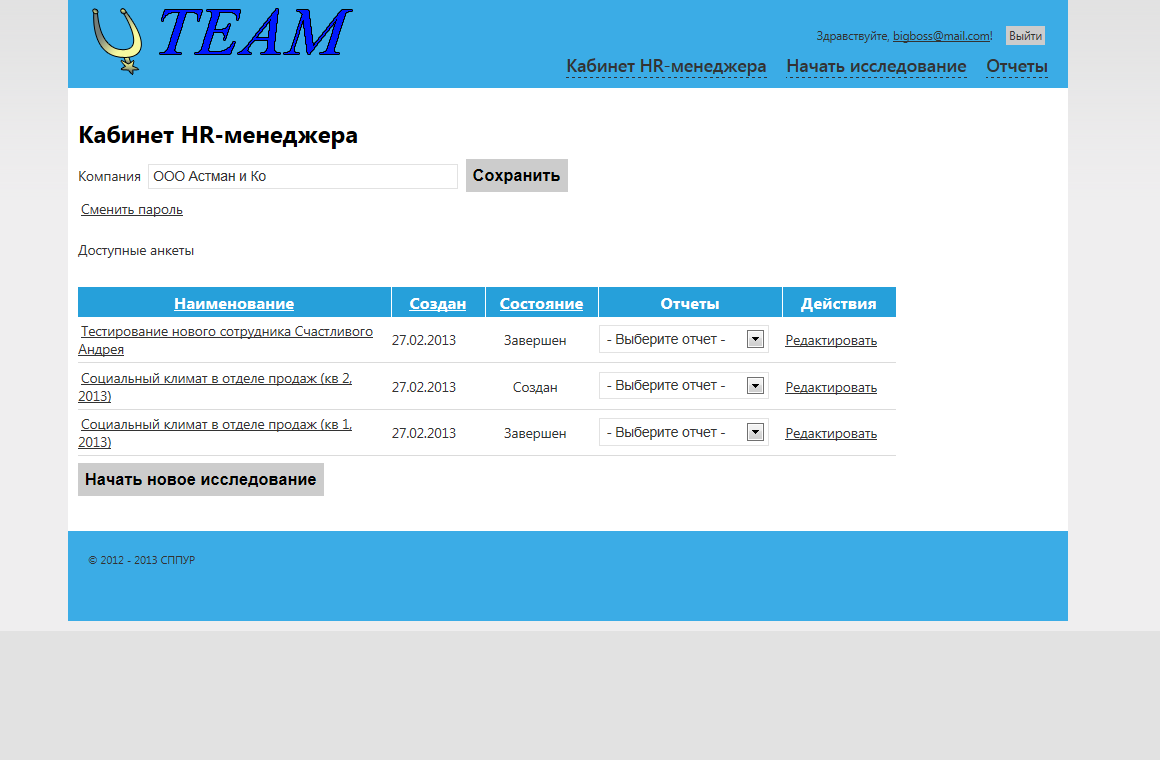Click Редактировать for Тестирование нового сотрудника row
Screen dimensions: 1160x760
click(x=831, y=340)
